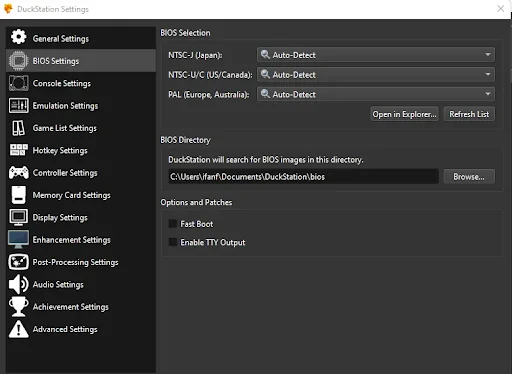The width and height of the screenshot is (512, 374).
Task: Toggle the Enable TTY Output checkbox
Action: (x=173, y=242)
